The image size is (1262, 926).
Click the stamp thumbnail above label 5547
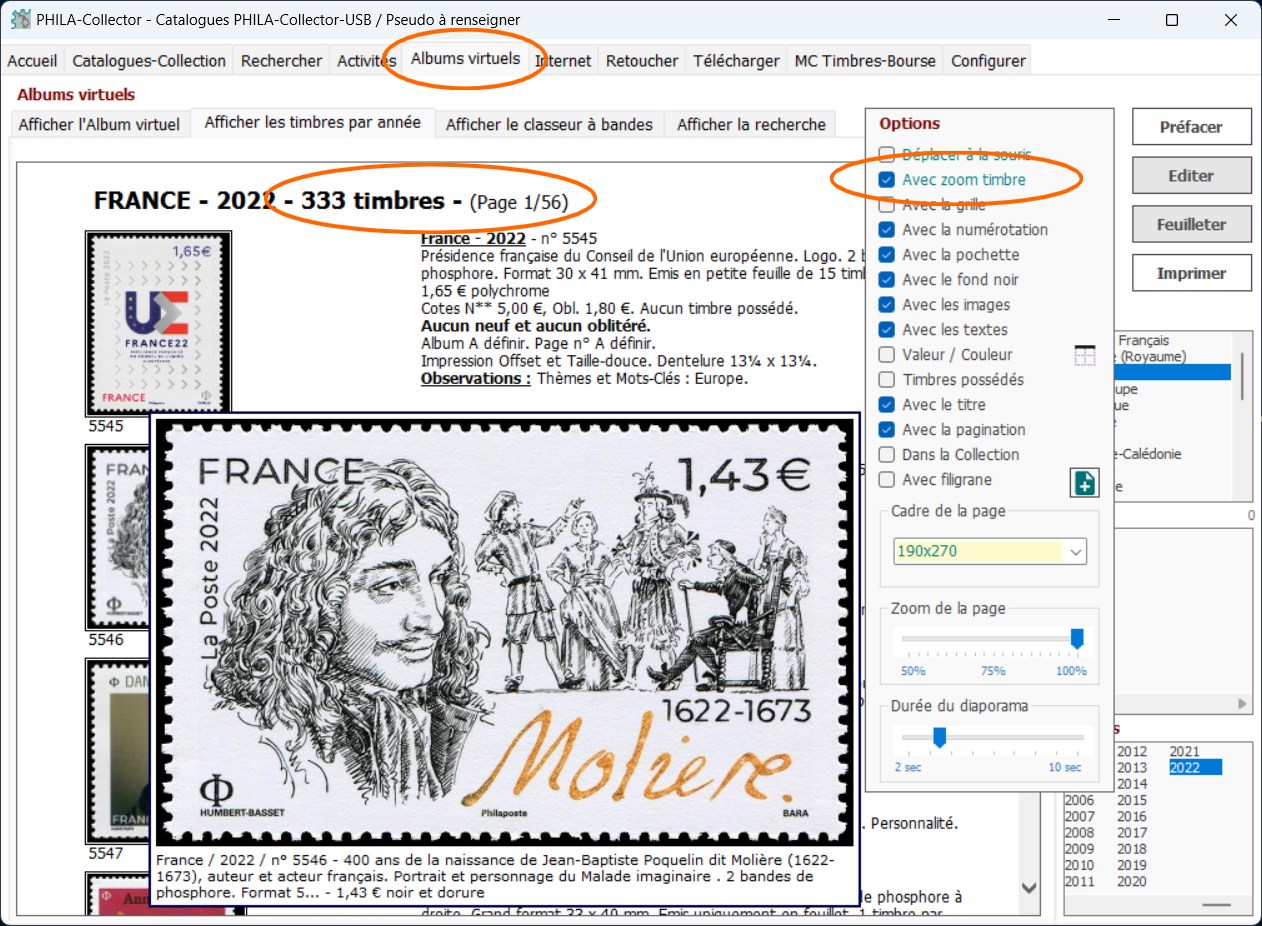pyautogui.click(x=118, y=751)
